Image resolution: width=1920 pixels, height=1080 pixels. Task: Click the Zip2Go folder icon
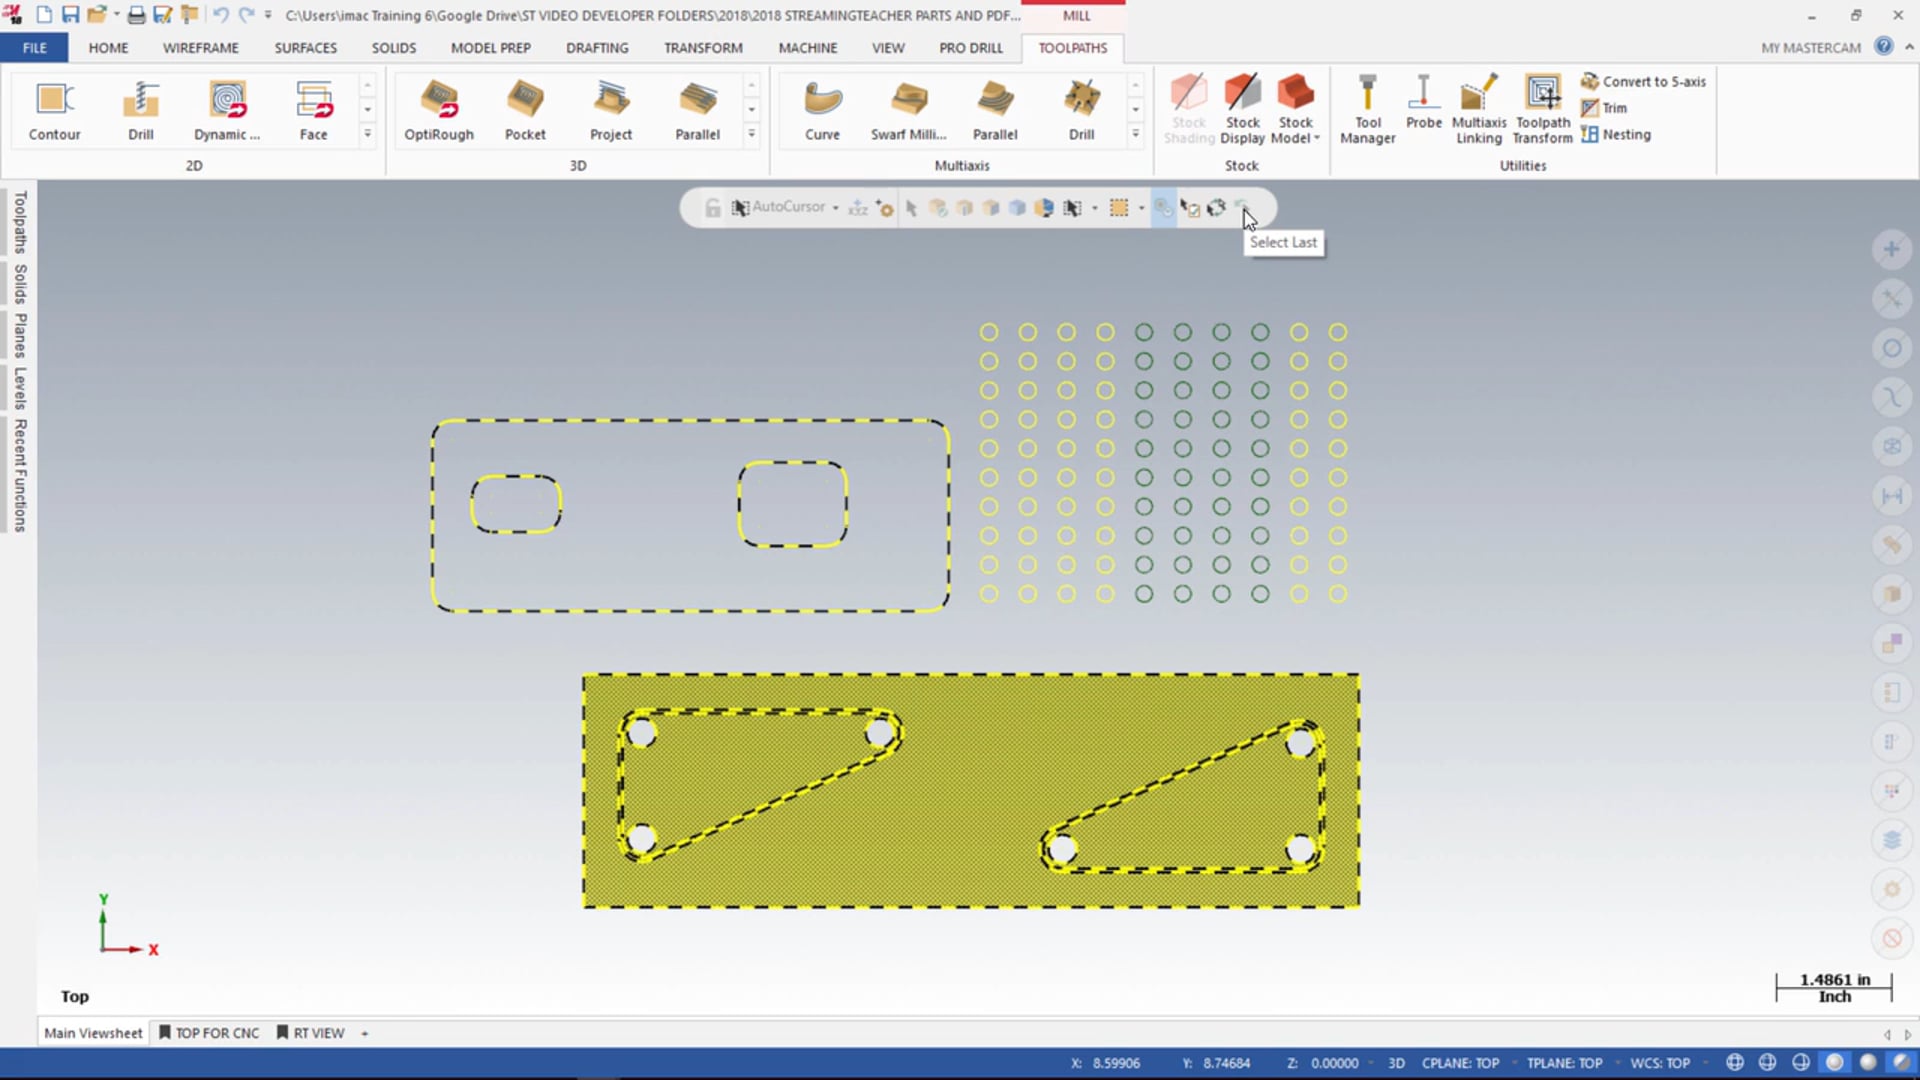(188, 15)
